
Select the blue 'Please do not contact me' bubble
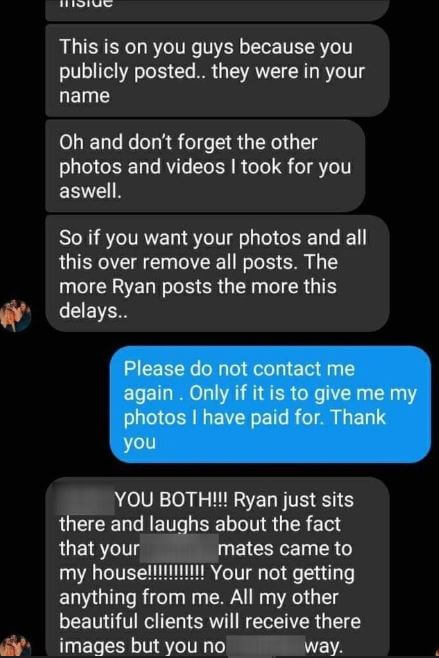(x=270, y=405)
